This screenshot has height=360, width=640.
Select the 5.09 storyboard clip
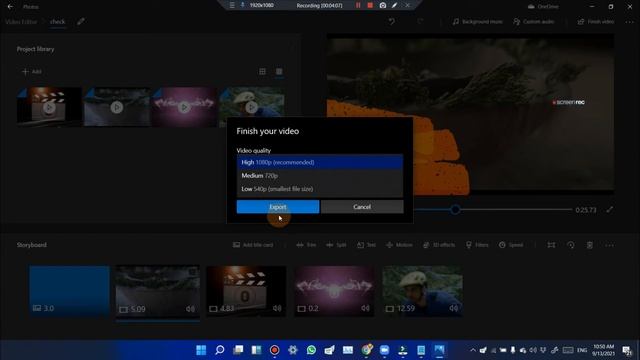click(158, 291)
